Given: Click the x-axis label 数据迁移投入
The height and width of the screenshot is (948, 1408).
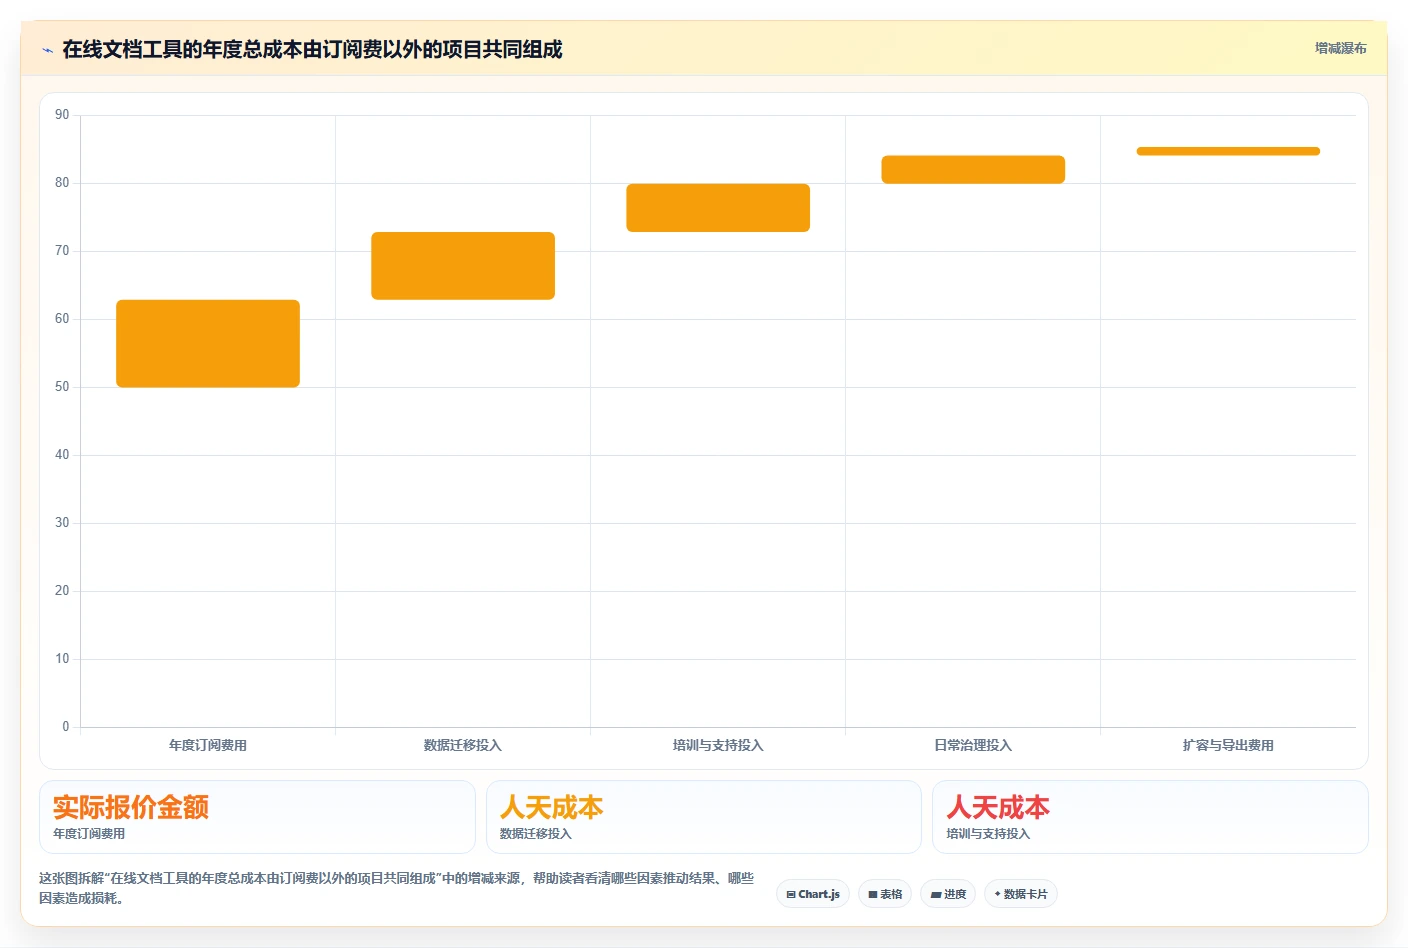Looking at the screenshot, I should click(463, 745).
